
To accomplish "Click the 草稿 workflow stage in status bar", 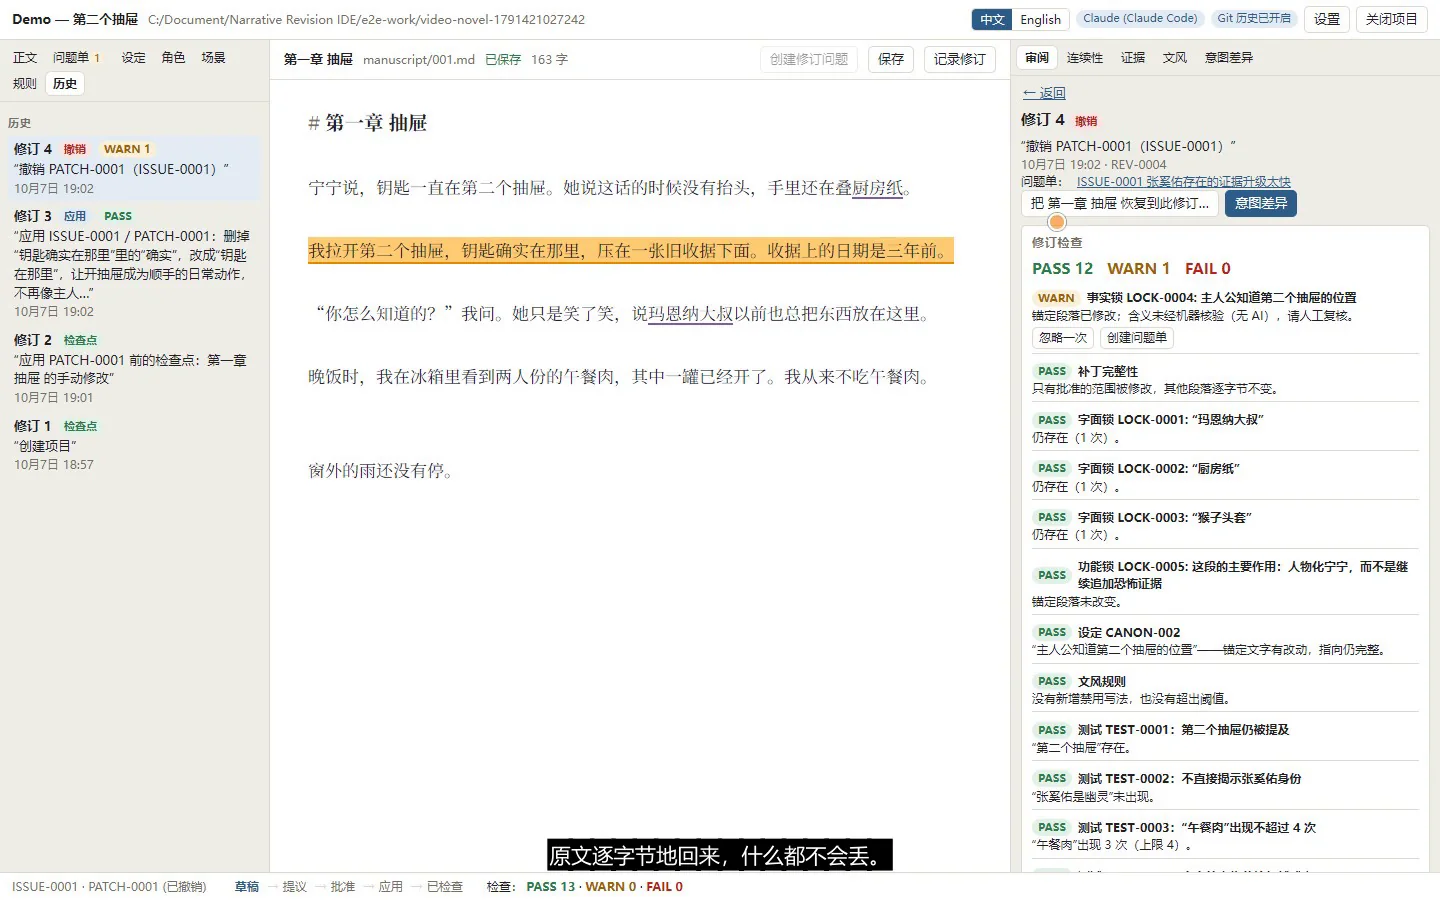I will click(x=247, y=887).
